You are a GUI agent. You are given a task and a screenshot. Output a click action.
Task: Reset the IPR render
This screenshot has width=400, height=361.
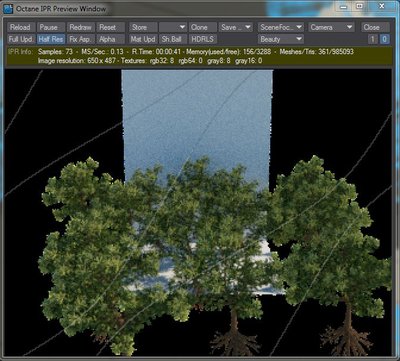[x=111, y=27]
